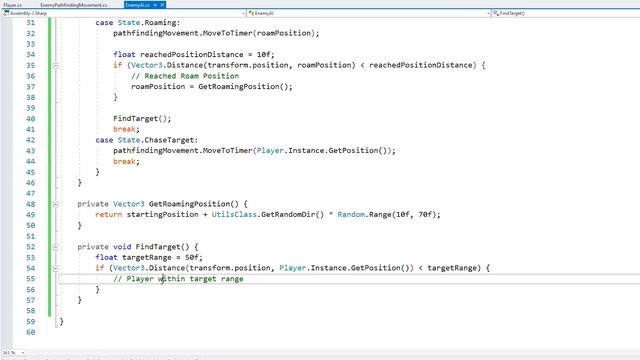Image resolution: width=640 pixels, height=360 pixels.
Task: Open the Assembly-CSharp project dropdown
Action: click(x=244, y=13)
